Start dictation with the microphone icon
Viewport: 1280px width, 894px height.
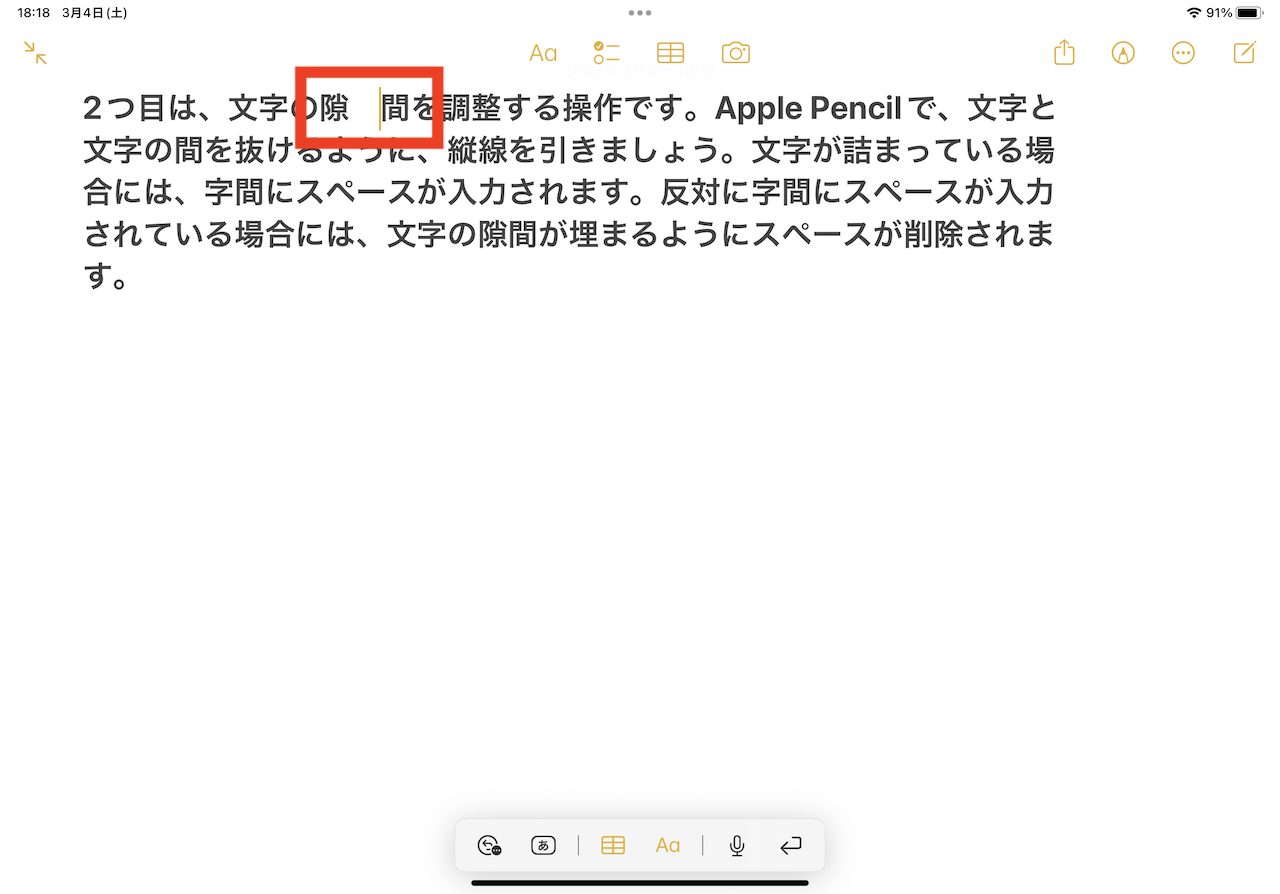737,846
